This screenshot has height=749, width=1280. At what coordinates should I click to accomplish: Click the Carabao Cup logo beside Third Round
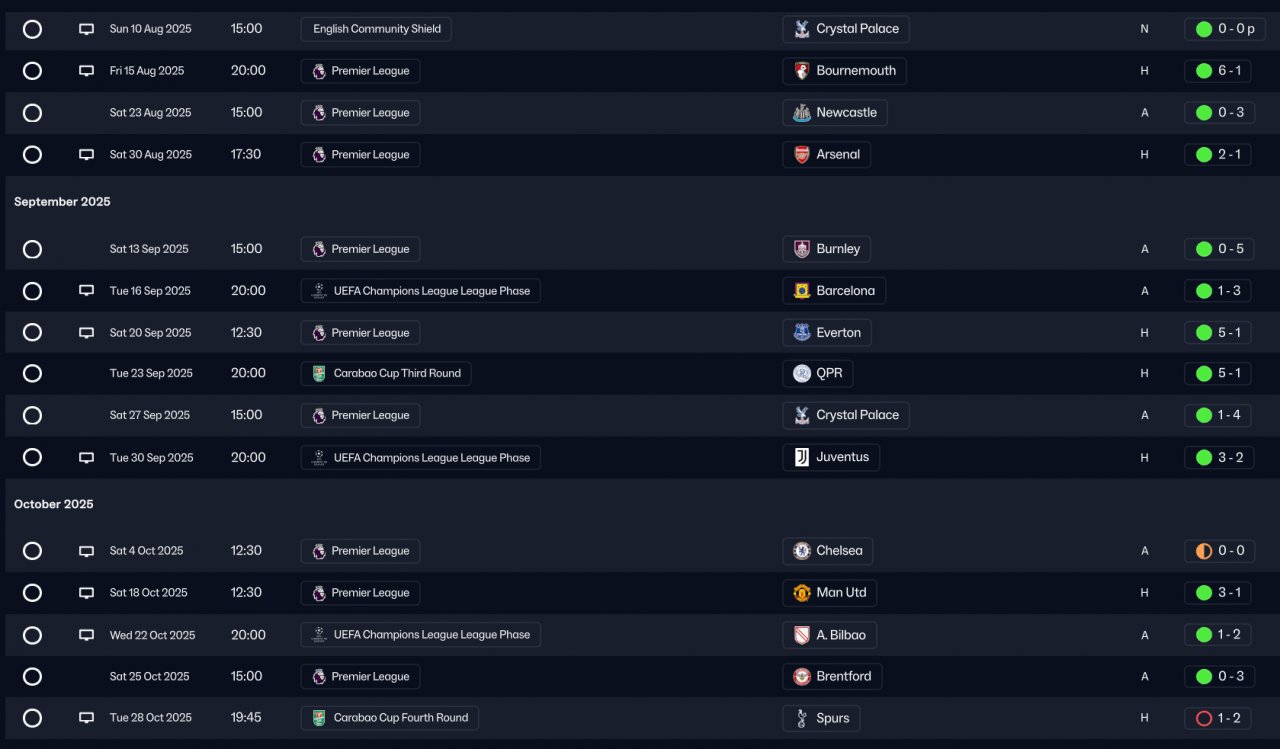(x=319, y=374)
